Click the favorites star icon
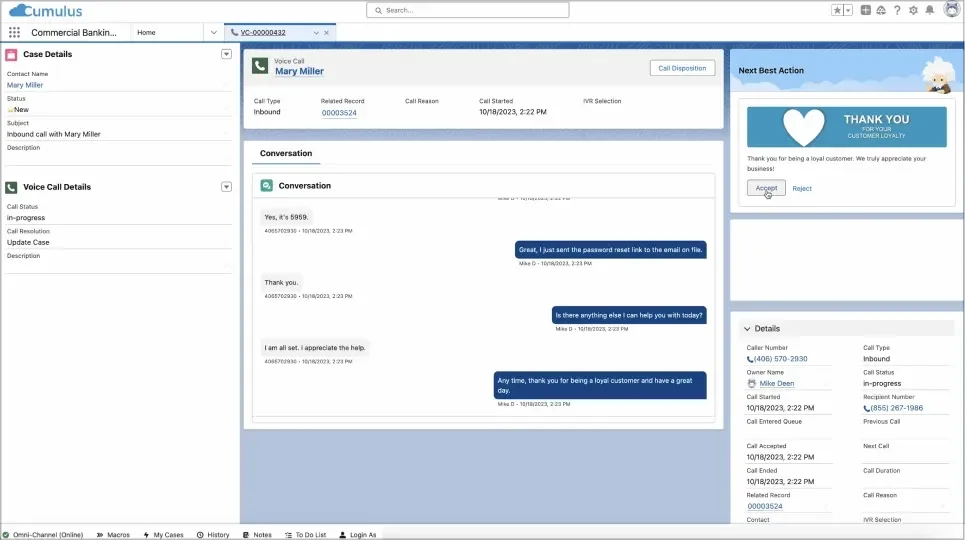The image size is (965, 540). pos(837,10)
